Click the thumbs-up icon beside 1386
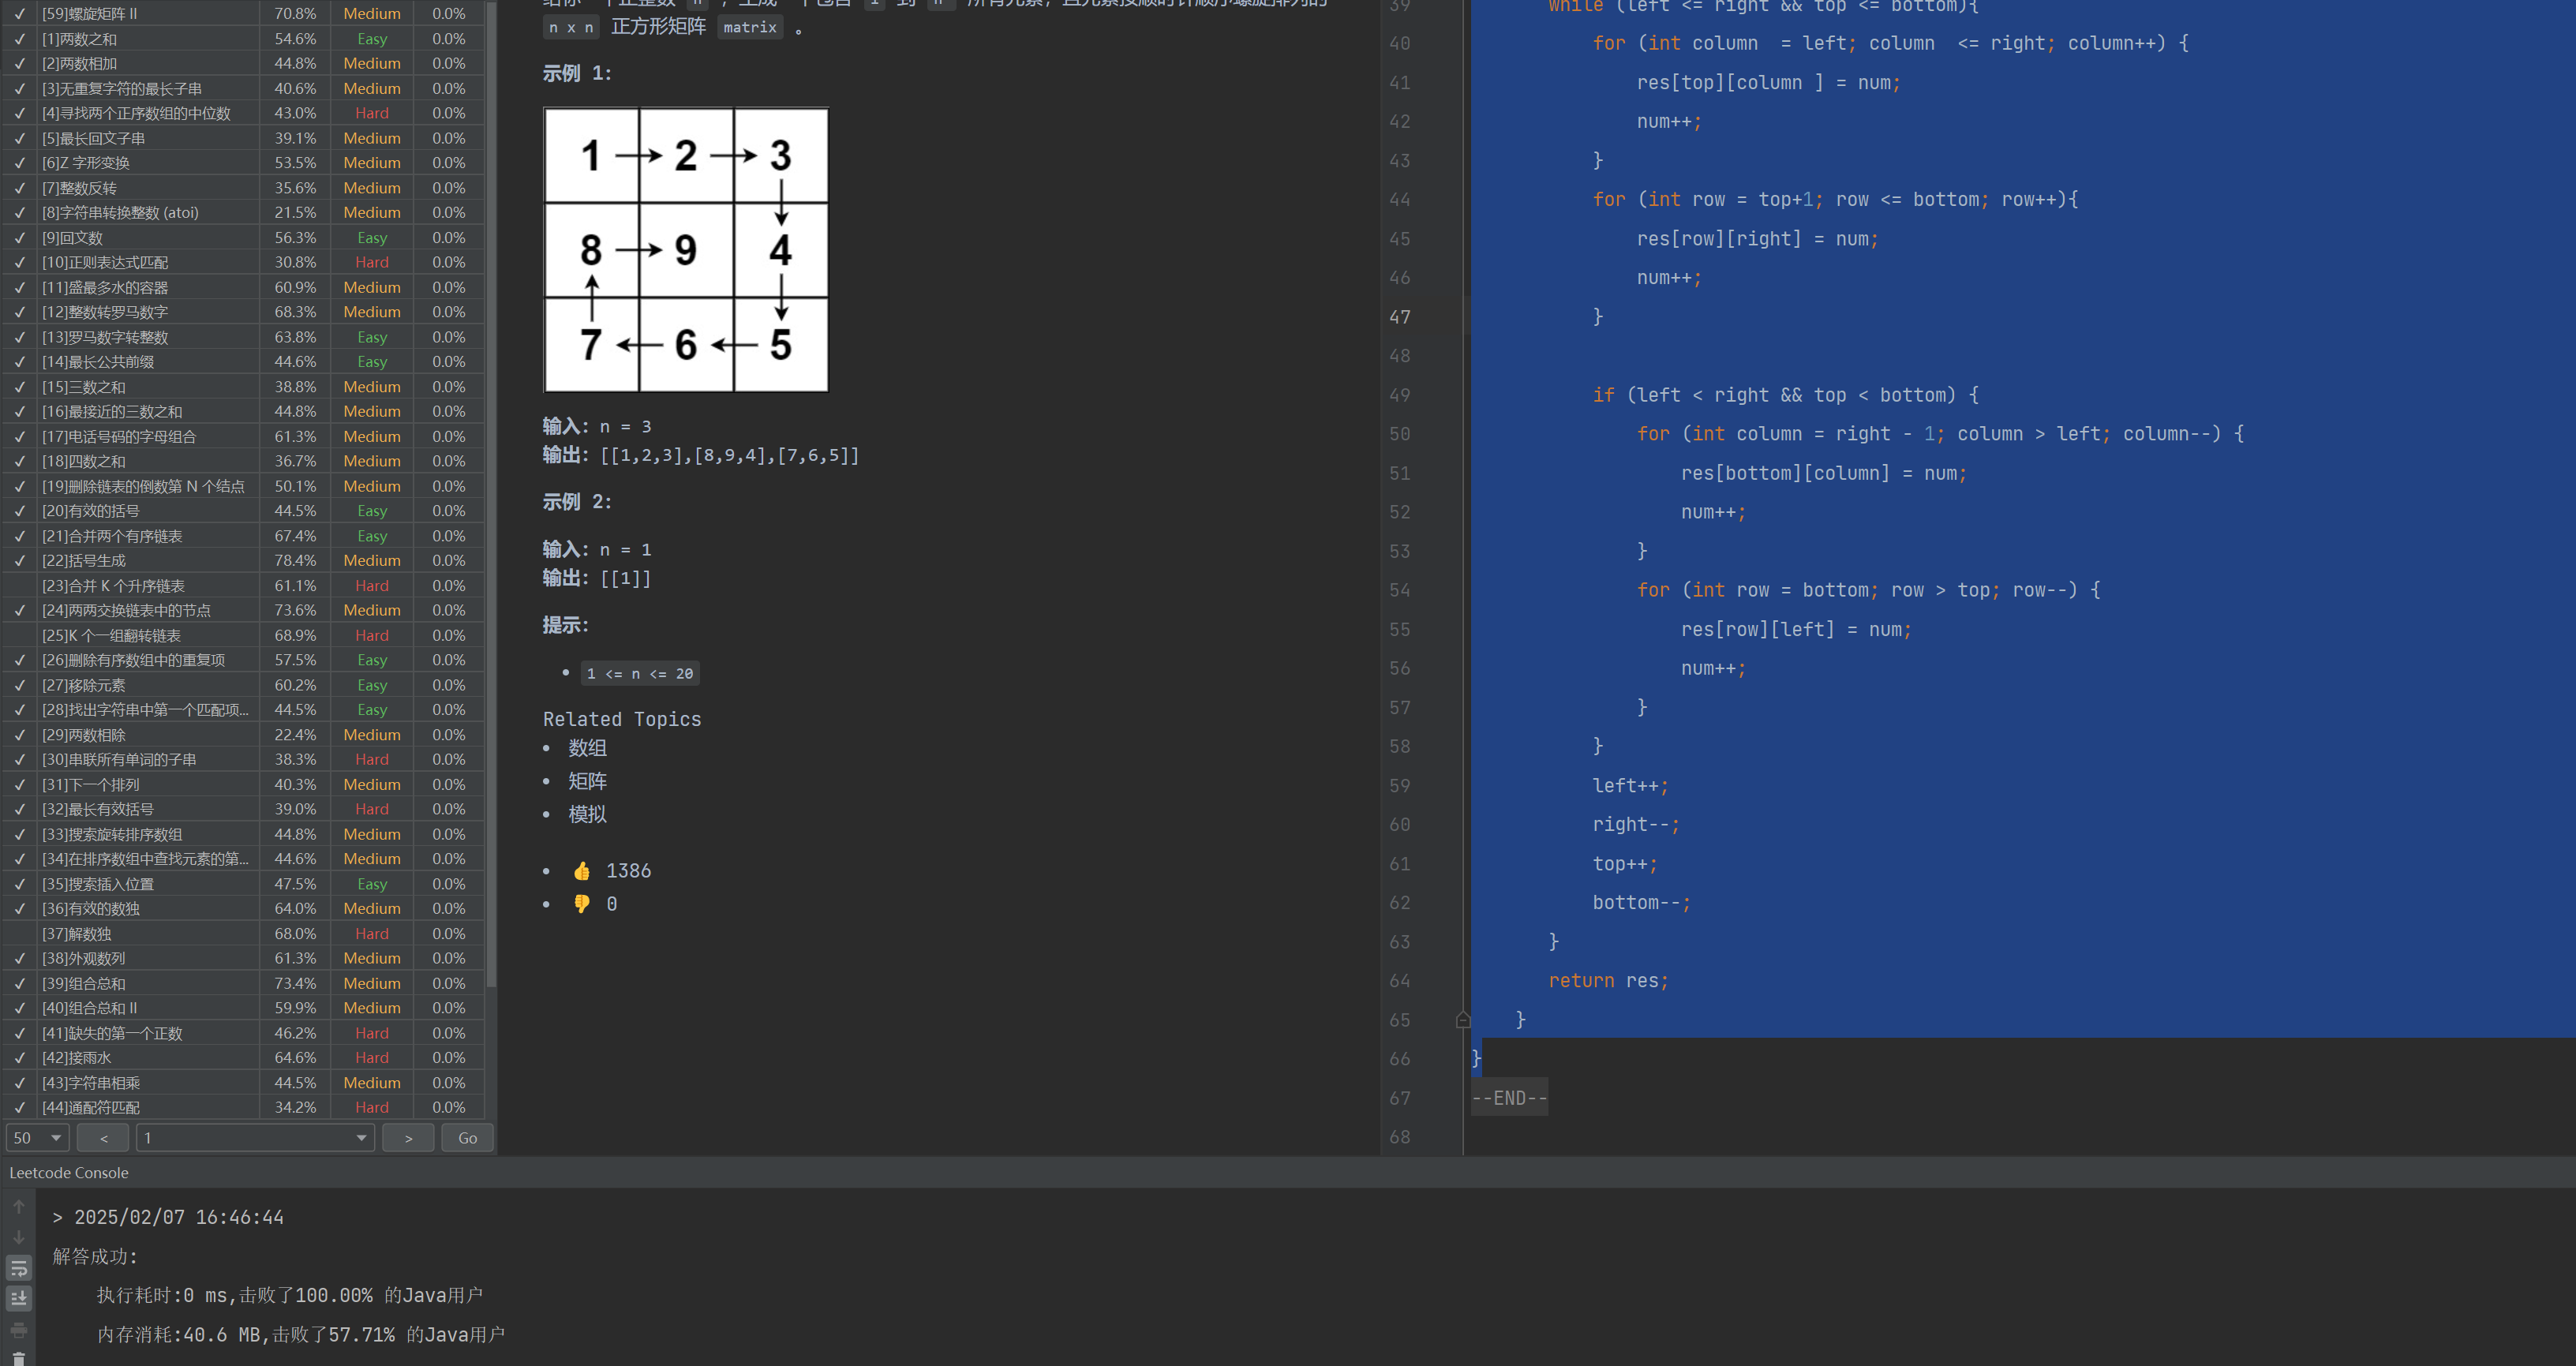Image resolution: width=2576 pixels, height=1366 pixels. coord(582,871)
